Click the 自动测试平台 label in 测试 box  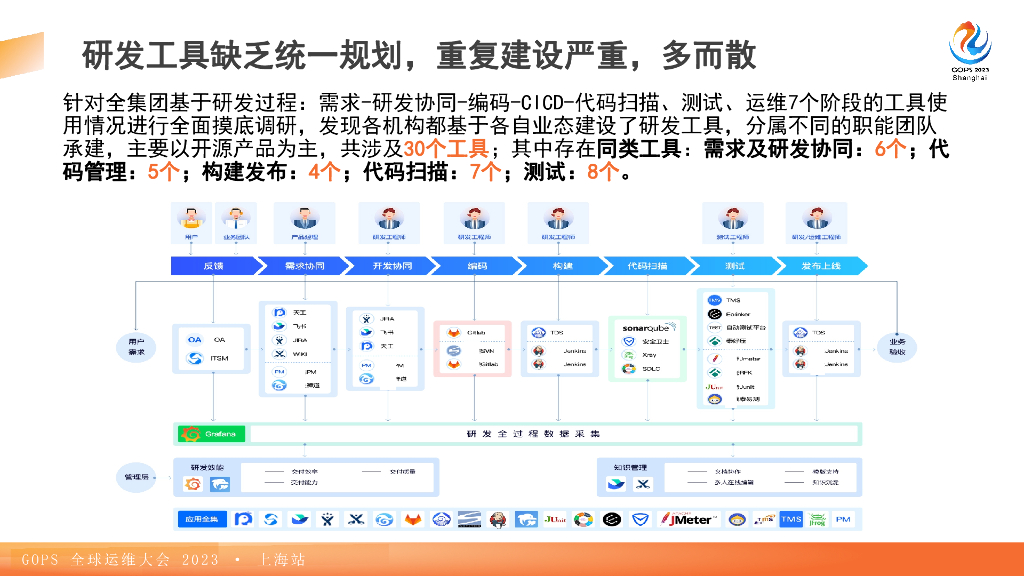pyautogui.click(x=746, y=328)
